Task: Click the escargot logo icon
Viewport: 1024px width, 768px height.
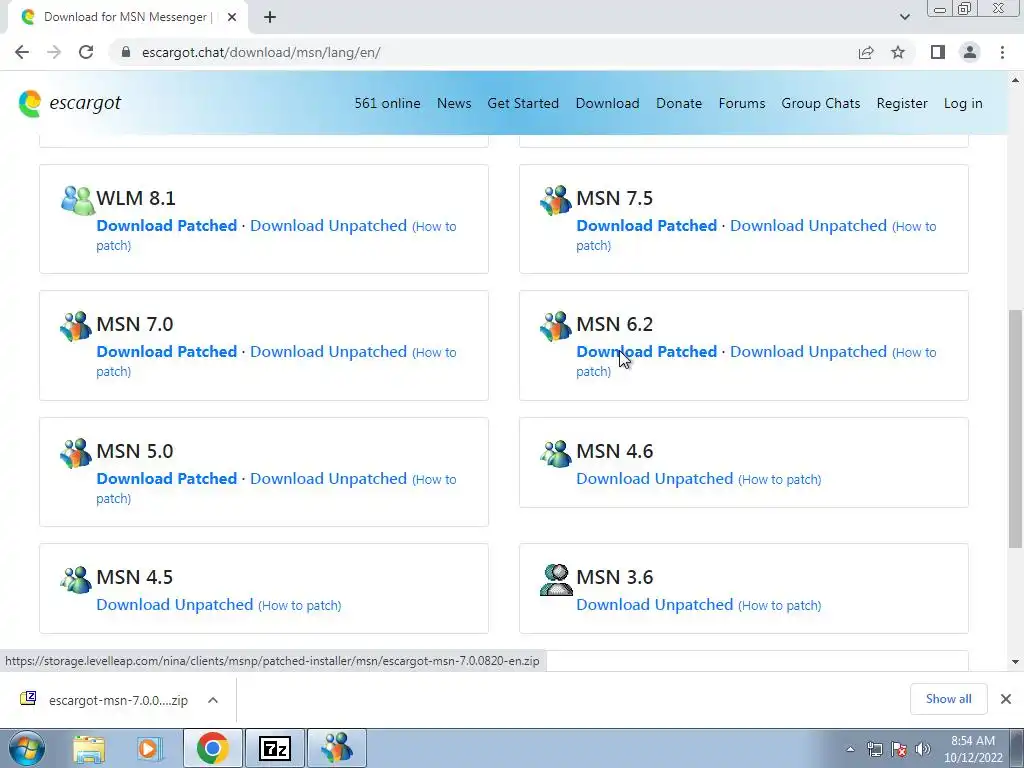Action: coord(30,103)
